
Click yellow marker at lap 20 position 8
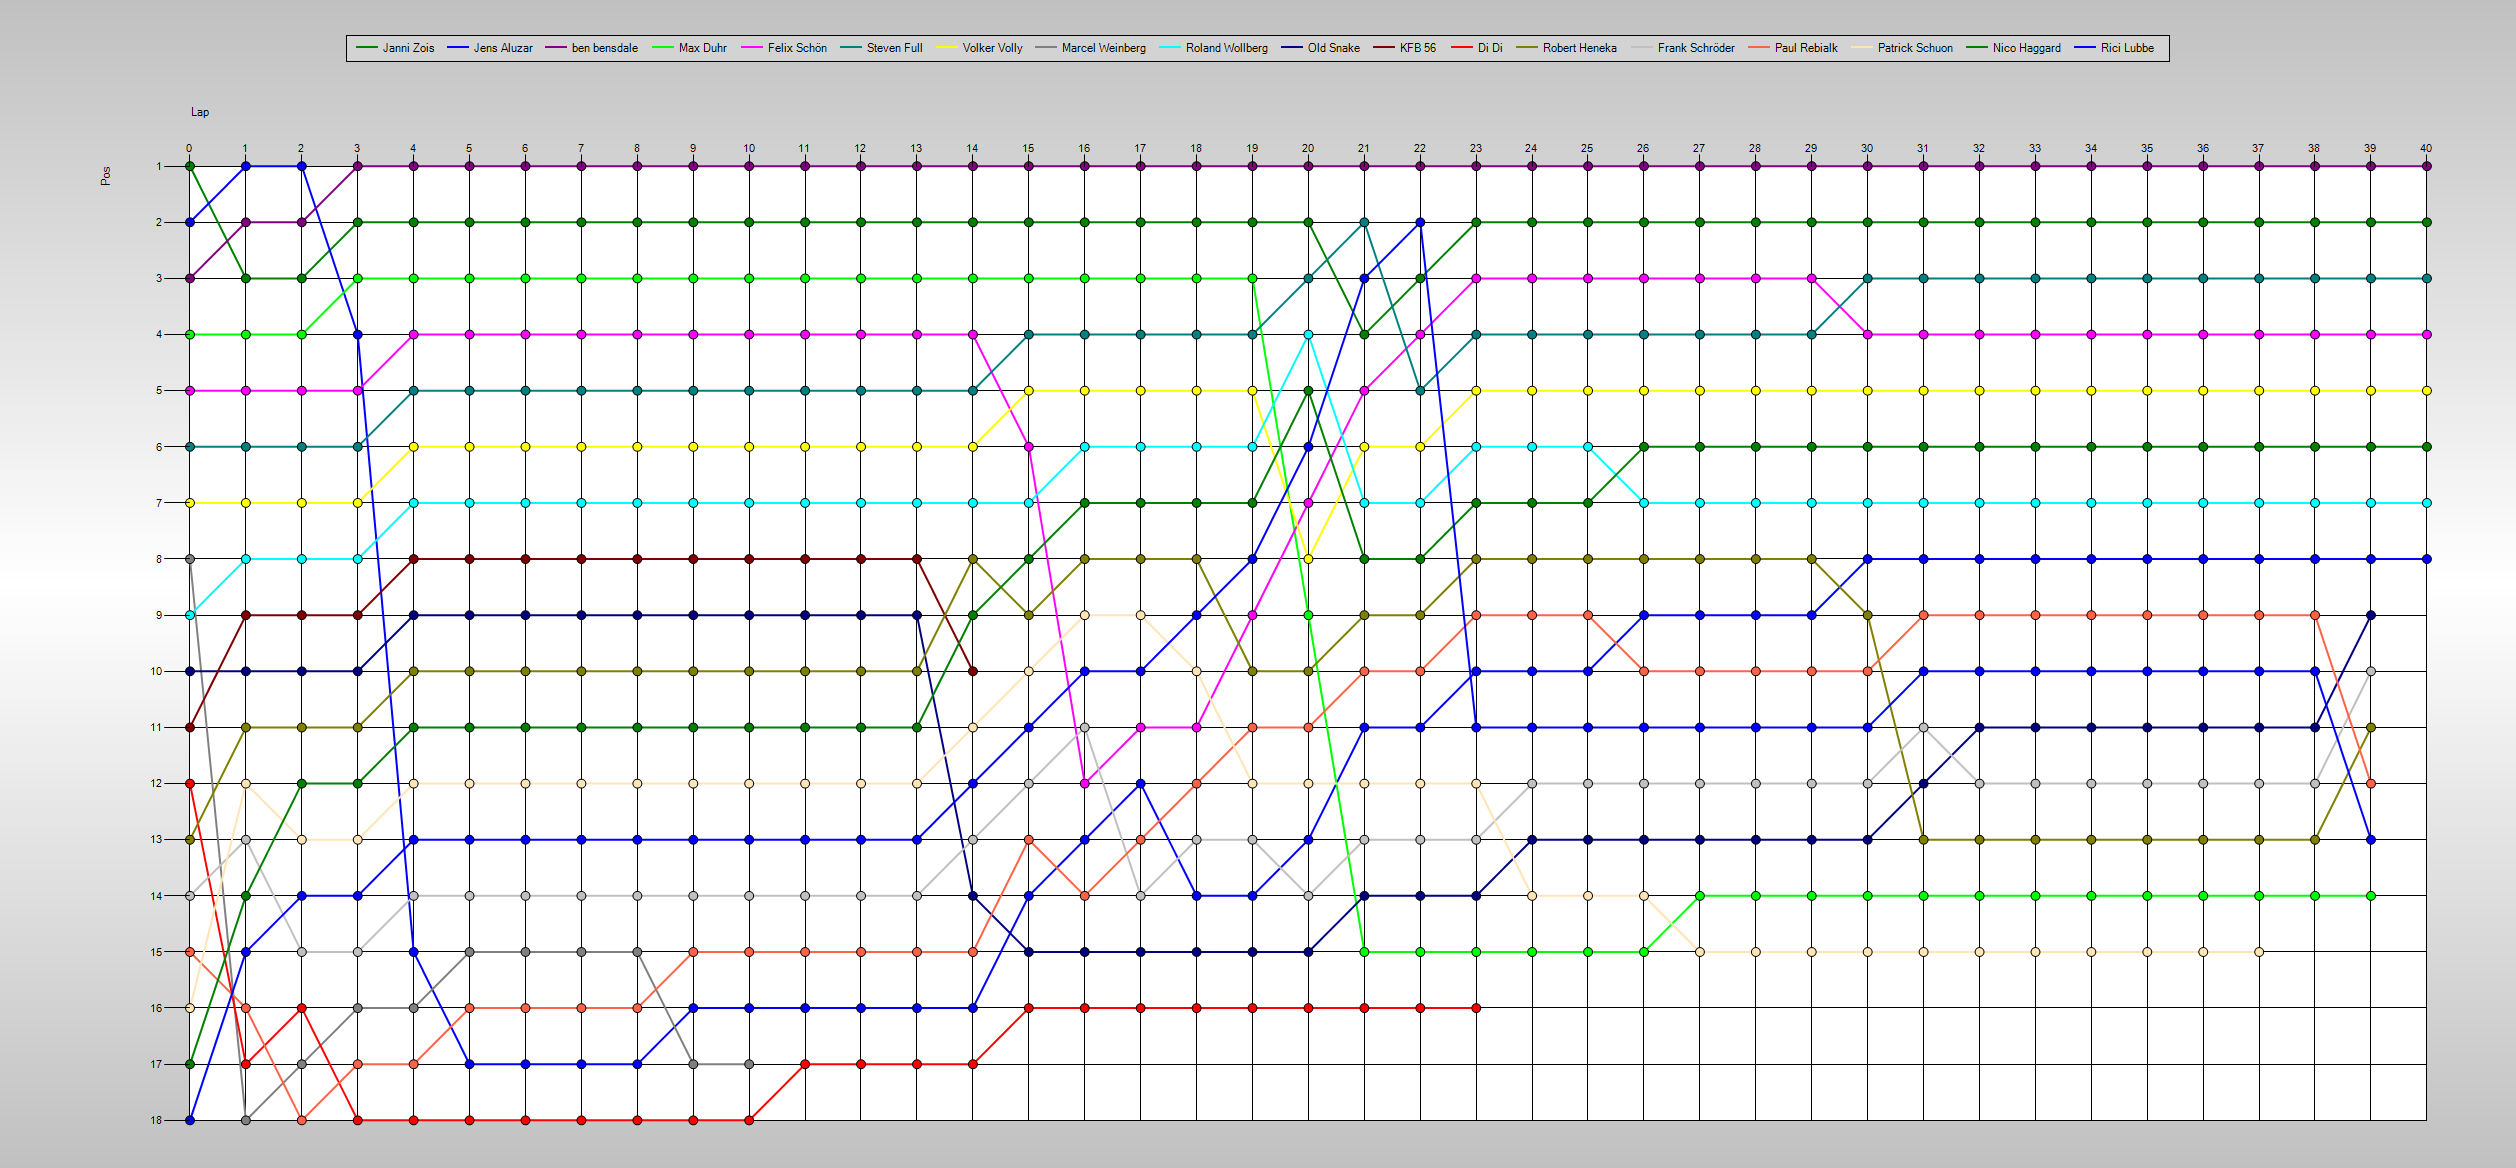pos(1308,559)
